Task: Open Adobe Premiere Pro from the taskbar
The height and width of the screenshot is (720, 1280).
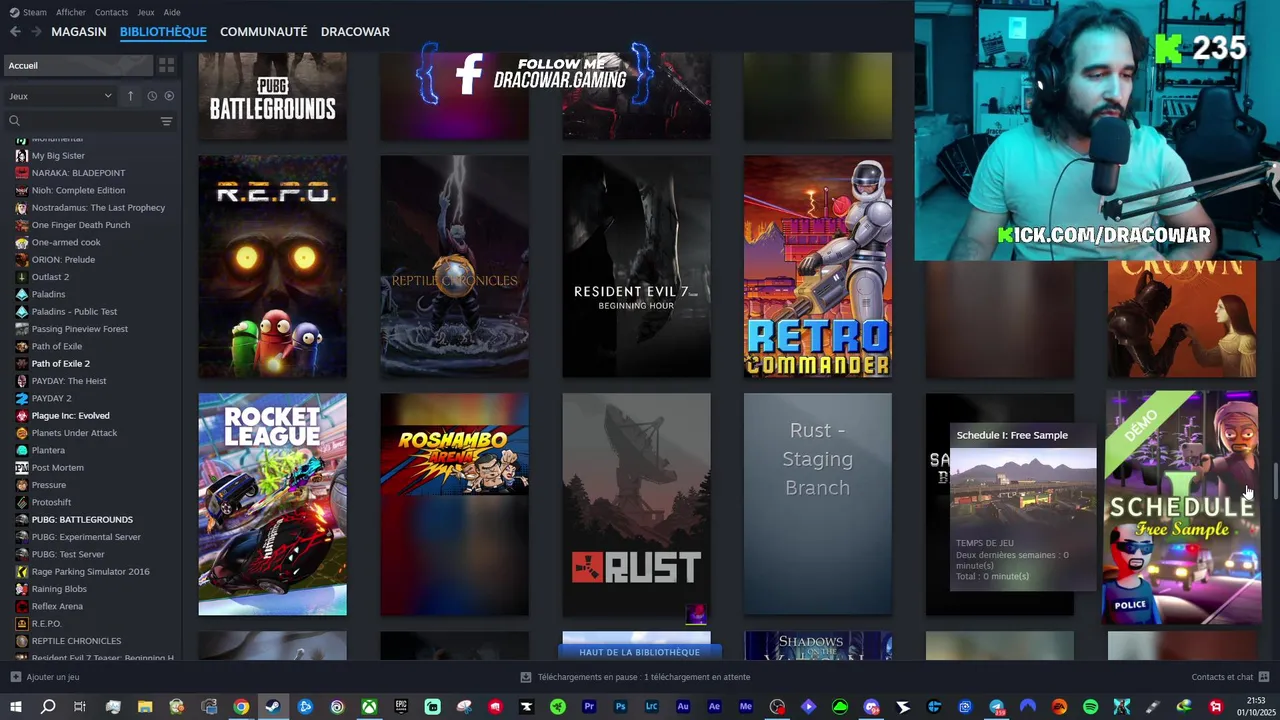Action: [x=589, y=707]
